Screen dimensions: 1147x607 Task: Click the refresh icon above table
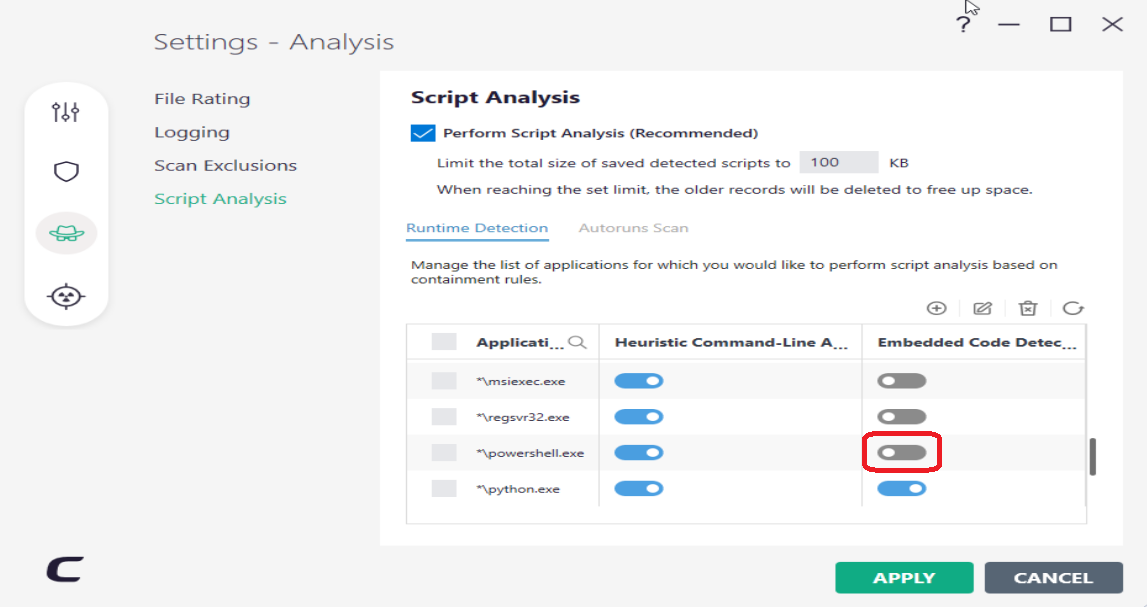[x=1073, y=309]
